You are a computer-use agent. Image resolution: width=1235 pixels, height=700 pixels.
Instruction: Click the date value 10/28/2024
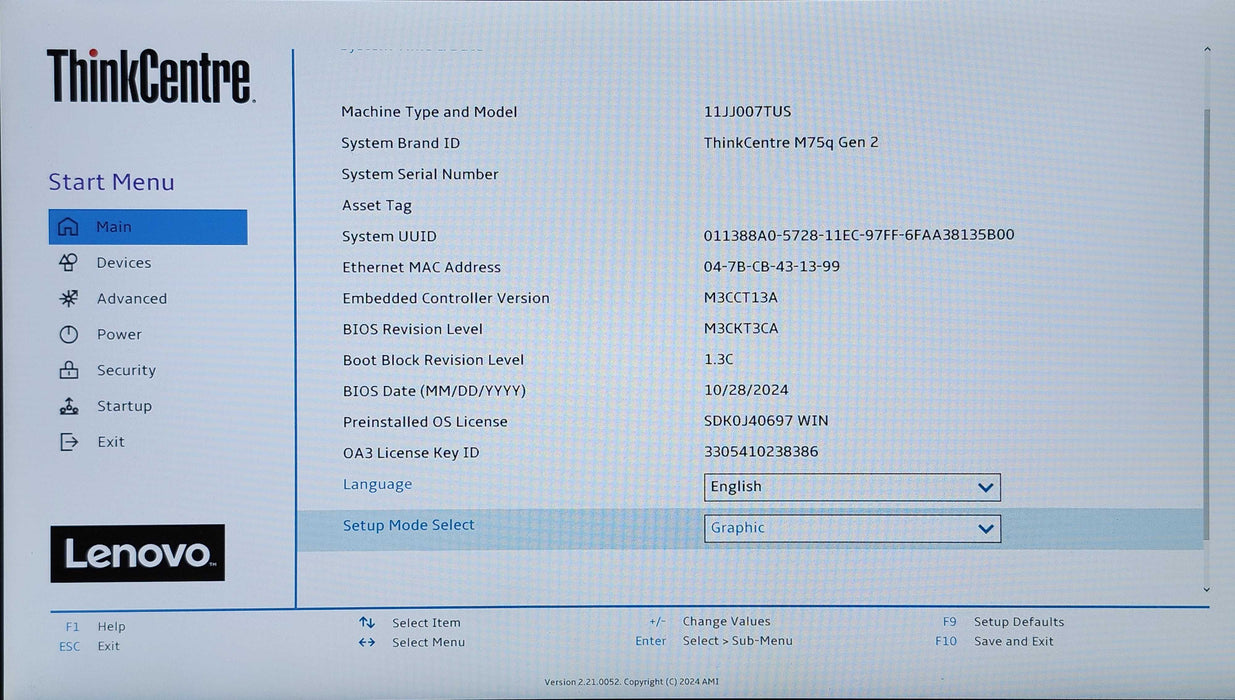pyautogui.click(x=746, y=390)
